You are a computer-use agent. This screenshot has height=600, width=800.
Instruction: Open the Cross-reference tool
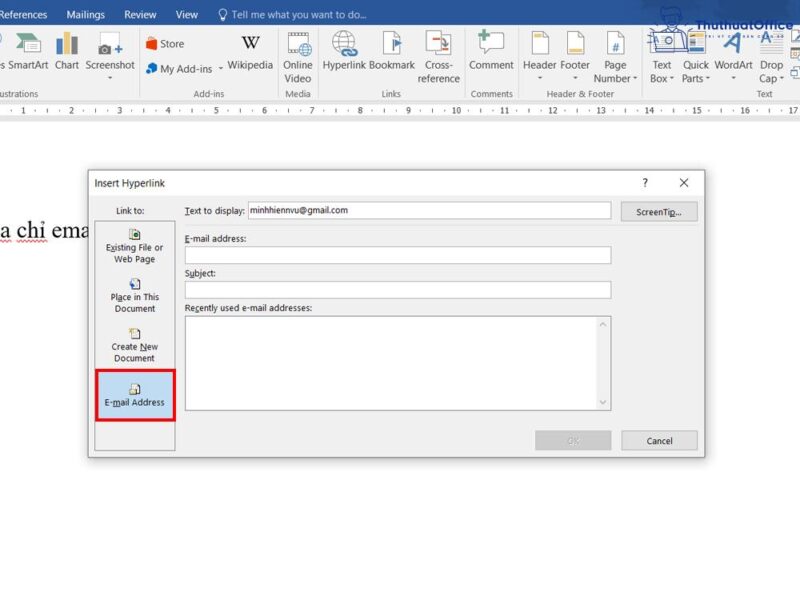pyautogui.click(x=439, y=57)
